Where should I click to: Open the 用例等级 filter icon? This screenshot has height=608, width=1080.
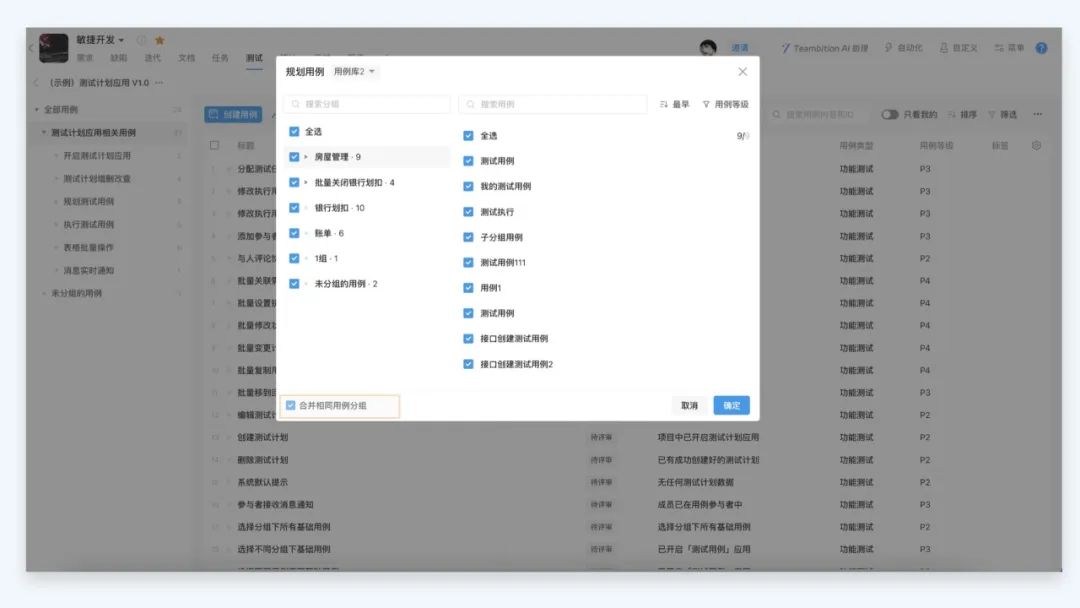pyautogui.click(x=706, y=104)
